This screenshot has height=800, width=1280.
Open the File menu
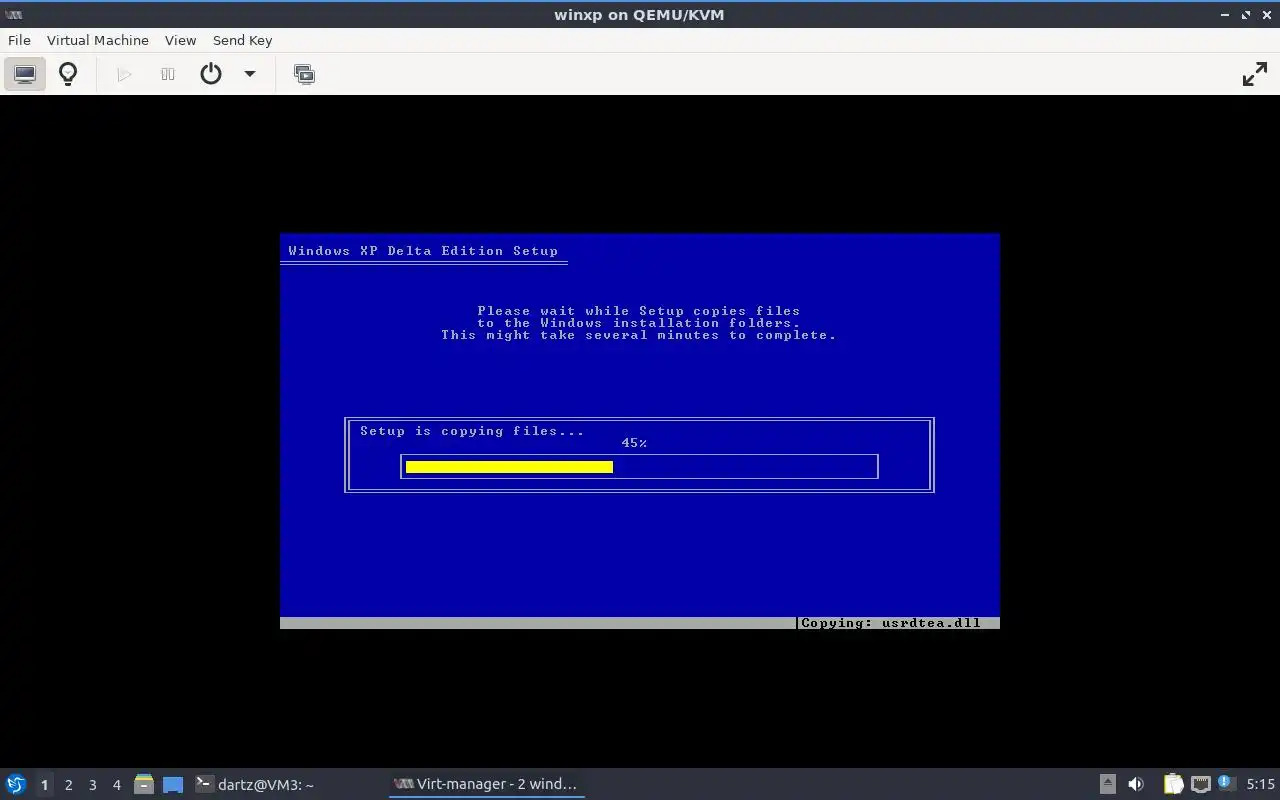click(x=19, y=40)
